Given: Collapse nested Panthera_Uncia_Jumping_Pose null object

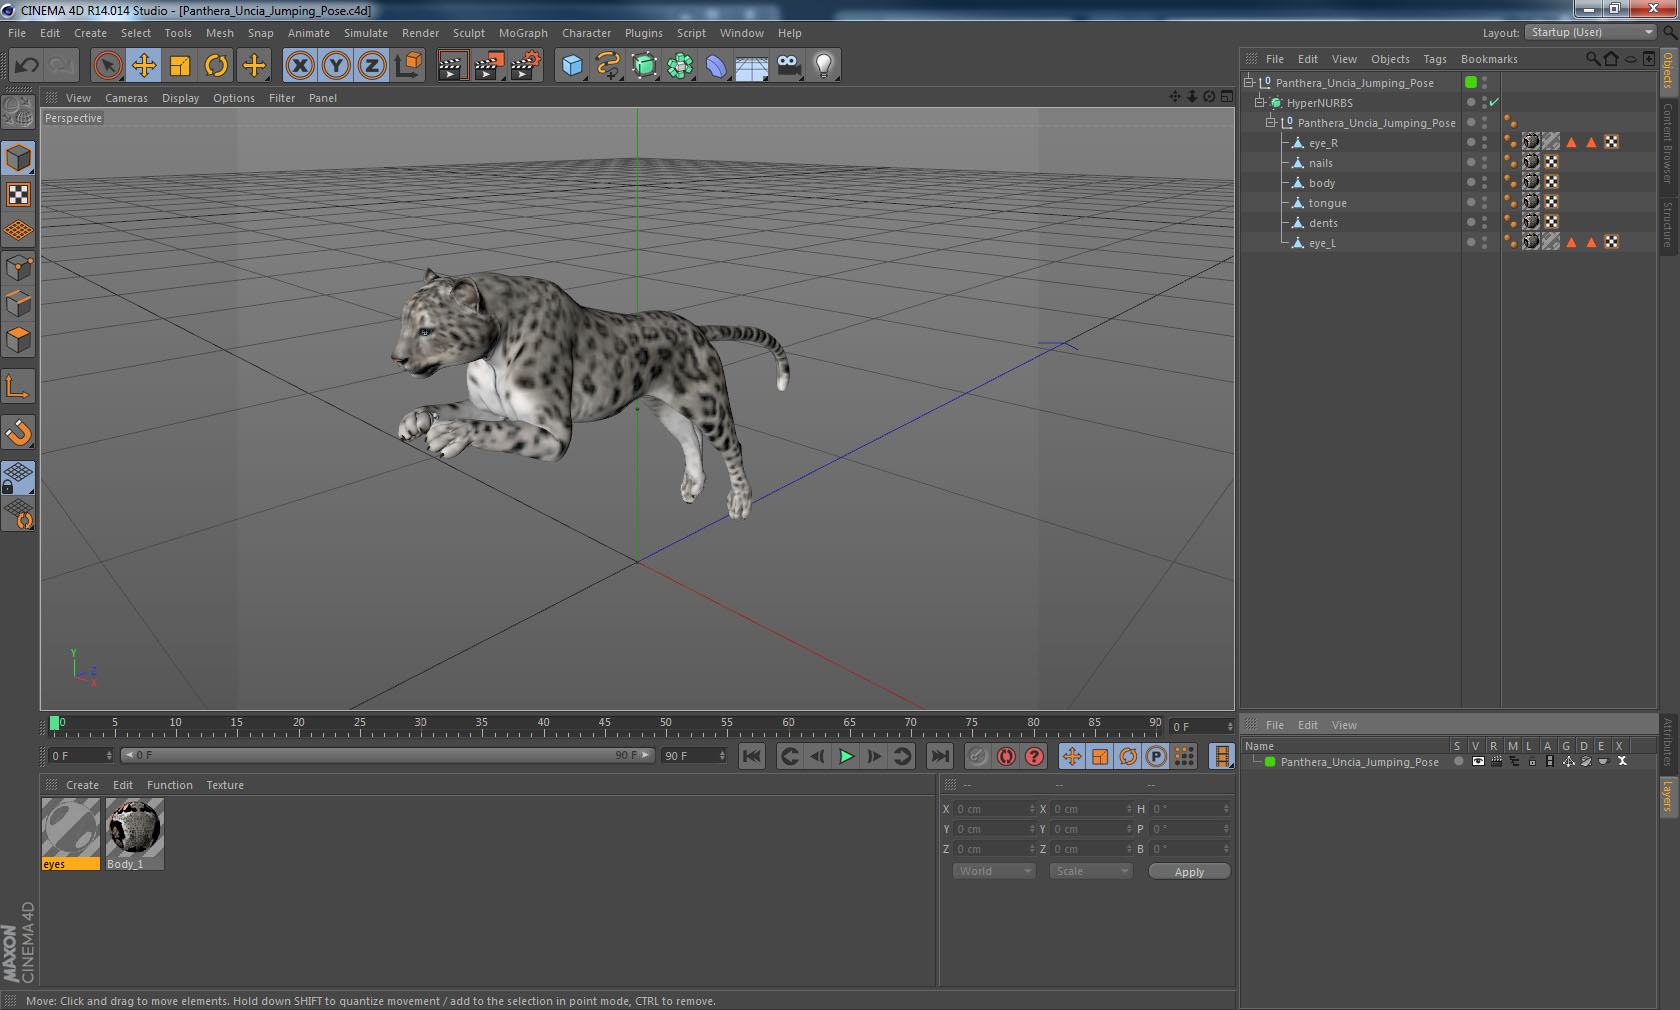Looking at the screenshot, I should pyautogui.click(x=1271, y=123).
